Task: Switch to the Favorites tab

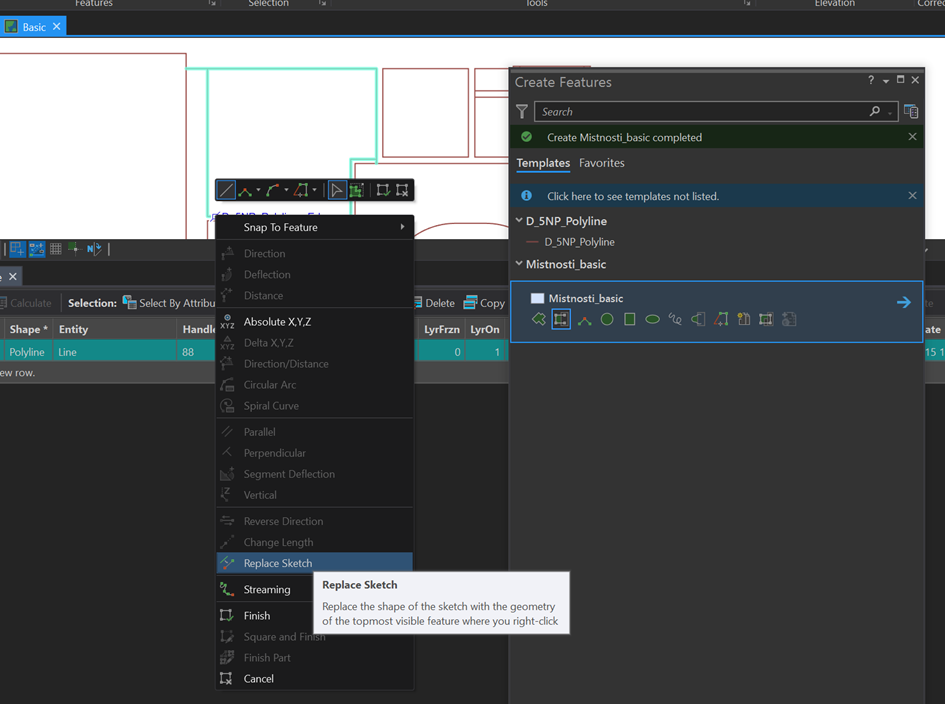Action: click(x=601, y=163)
